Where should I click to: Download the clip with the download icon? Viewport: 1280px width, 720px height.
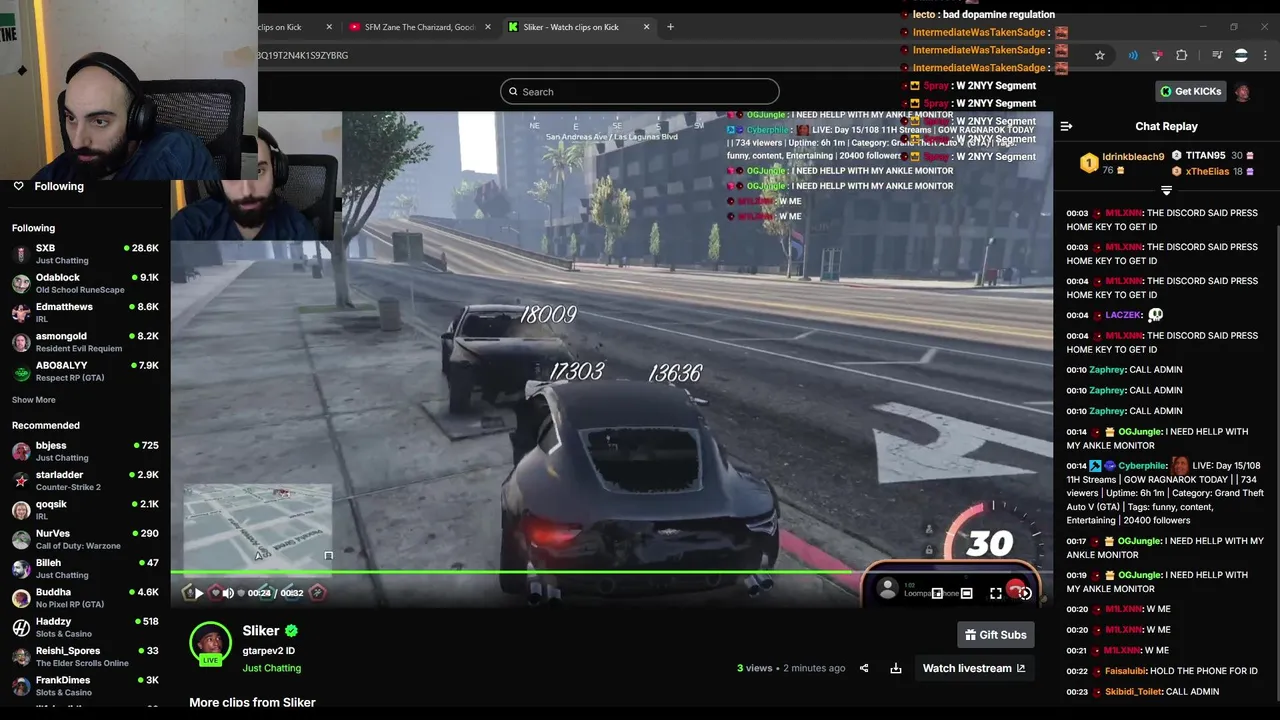click(x=896, y=668)
